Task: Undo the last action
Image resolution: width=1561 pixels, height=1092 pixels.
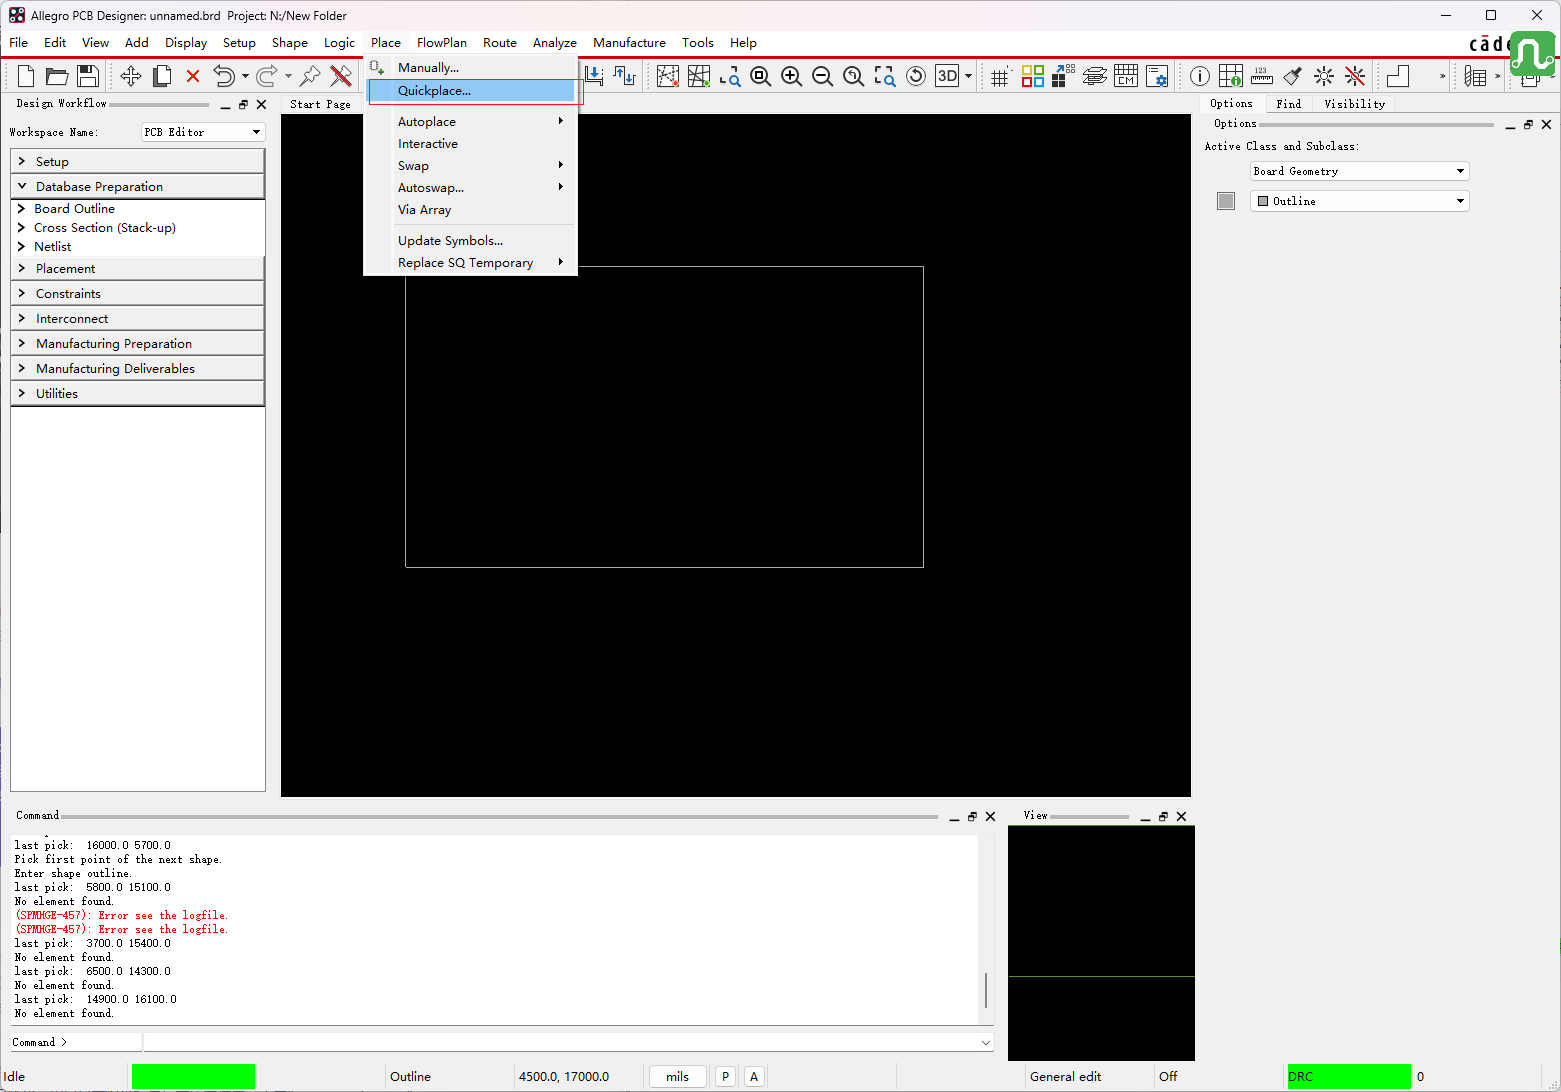Action: coord(224,76)
